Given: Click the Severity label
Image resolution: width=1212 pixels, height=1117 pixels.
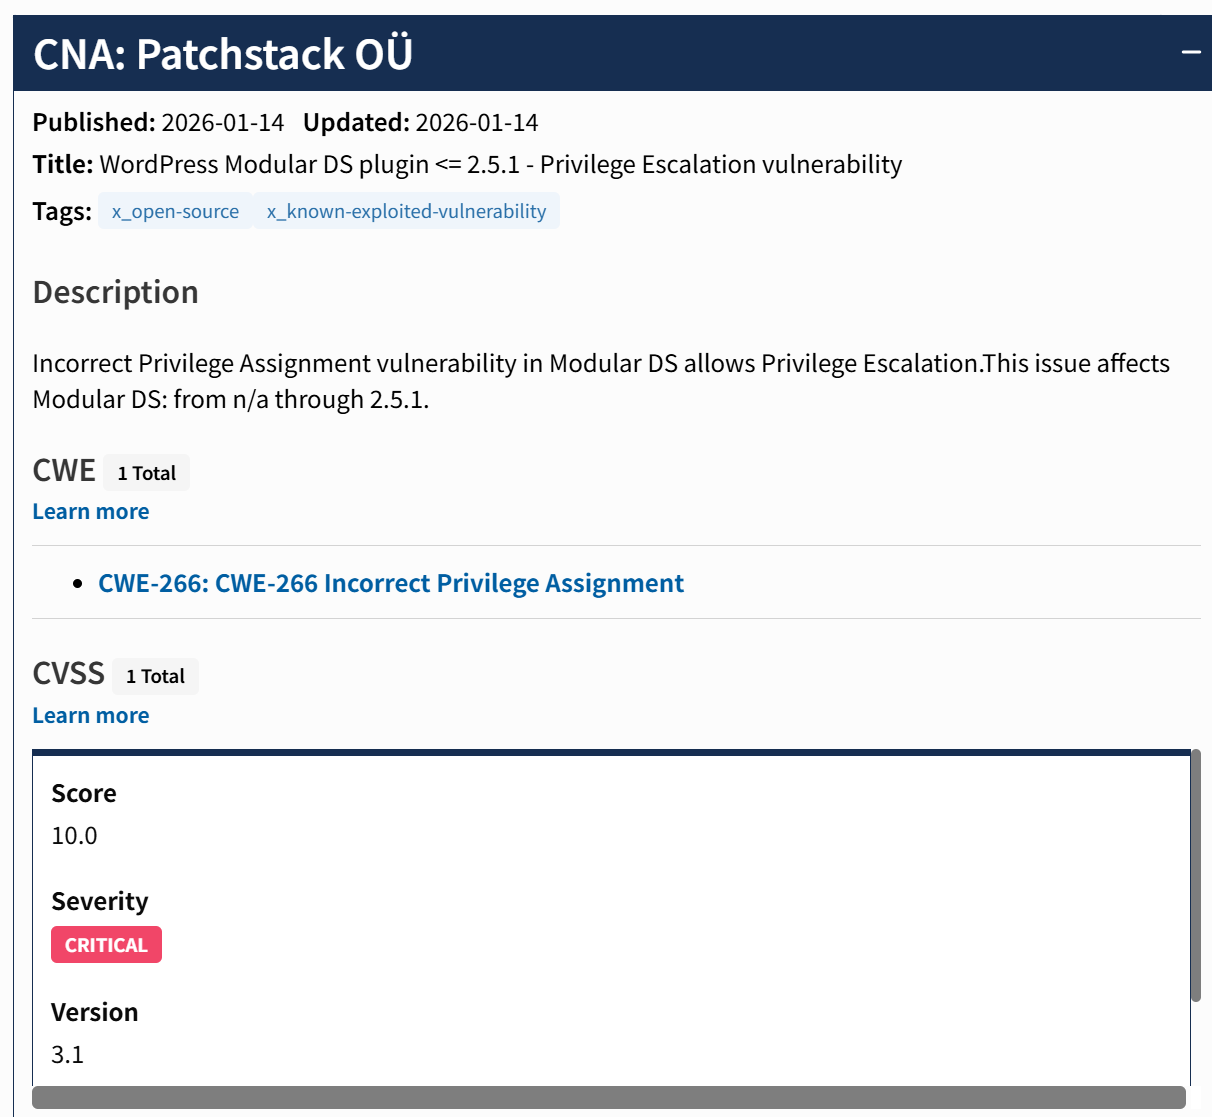Looking at the screenshot, I should point(100,901).
